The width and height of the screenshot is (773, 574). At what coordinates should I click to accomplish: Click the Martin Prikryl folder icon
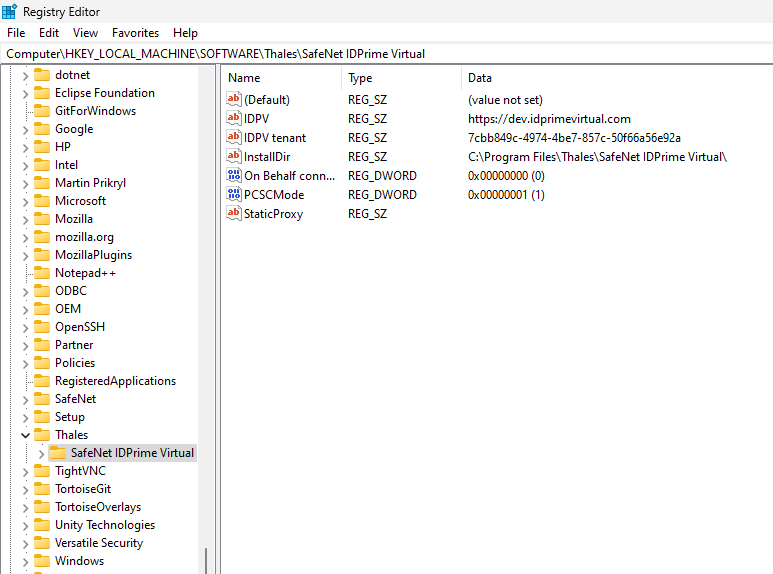tap(42, 183)
